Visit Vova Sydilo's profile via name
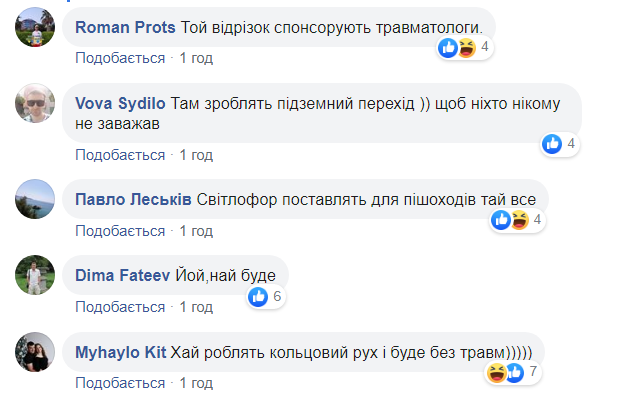Viewport: 624px width, 401px height. click(x=121, y=103)
